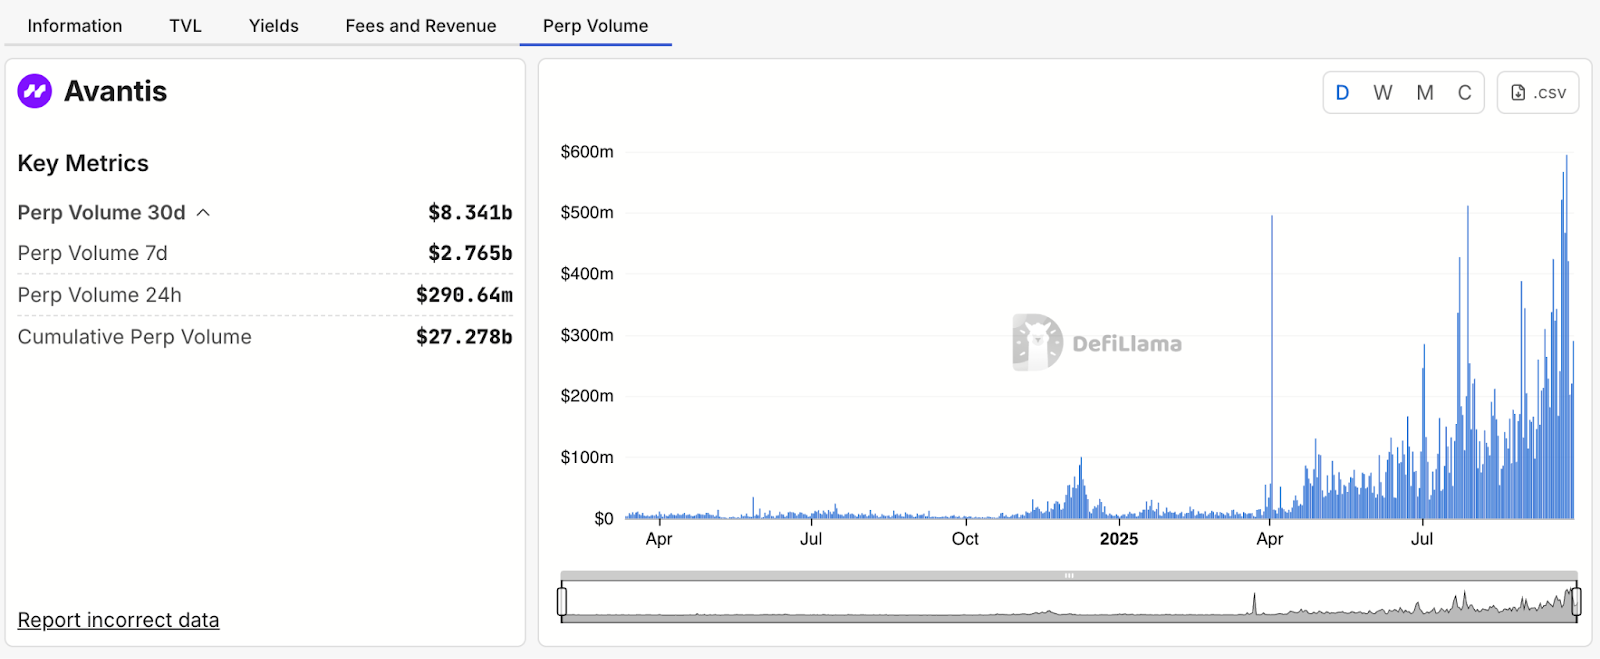Click the Cumulative Perp Volume value
Viewport: 1600px width, 659px height.
tap(464, 337)
